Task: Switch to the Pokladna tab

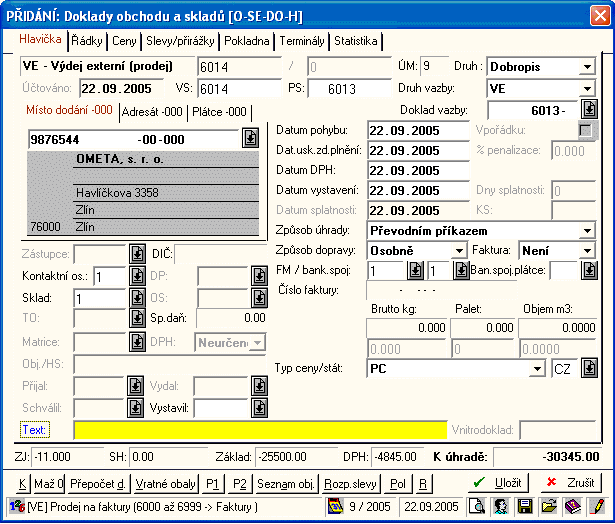Action: click(x=247, y=41)
